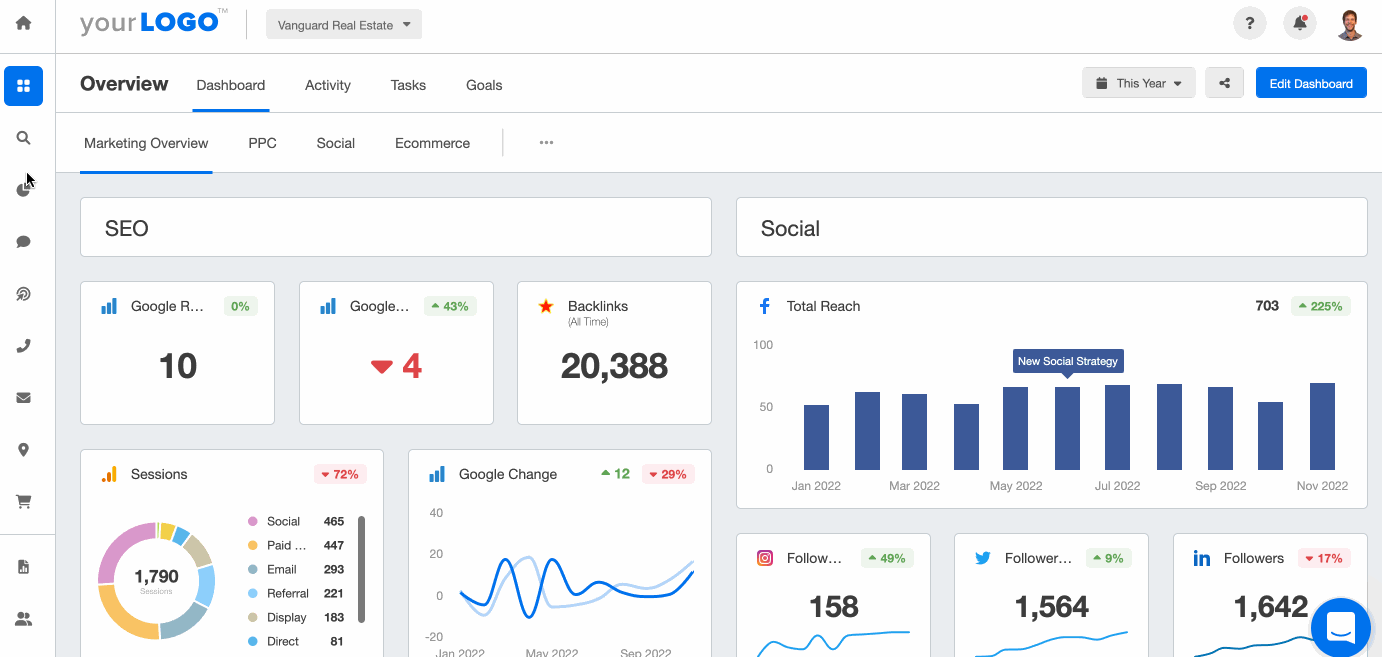Click the Twitter icon on the 1,564 Followers card
Viewport: 1382px width, 657px height.
coord(983,557)
